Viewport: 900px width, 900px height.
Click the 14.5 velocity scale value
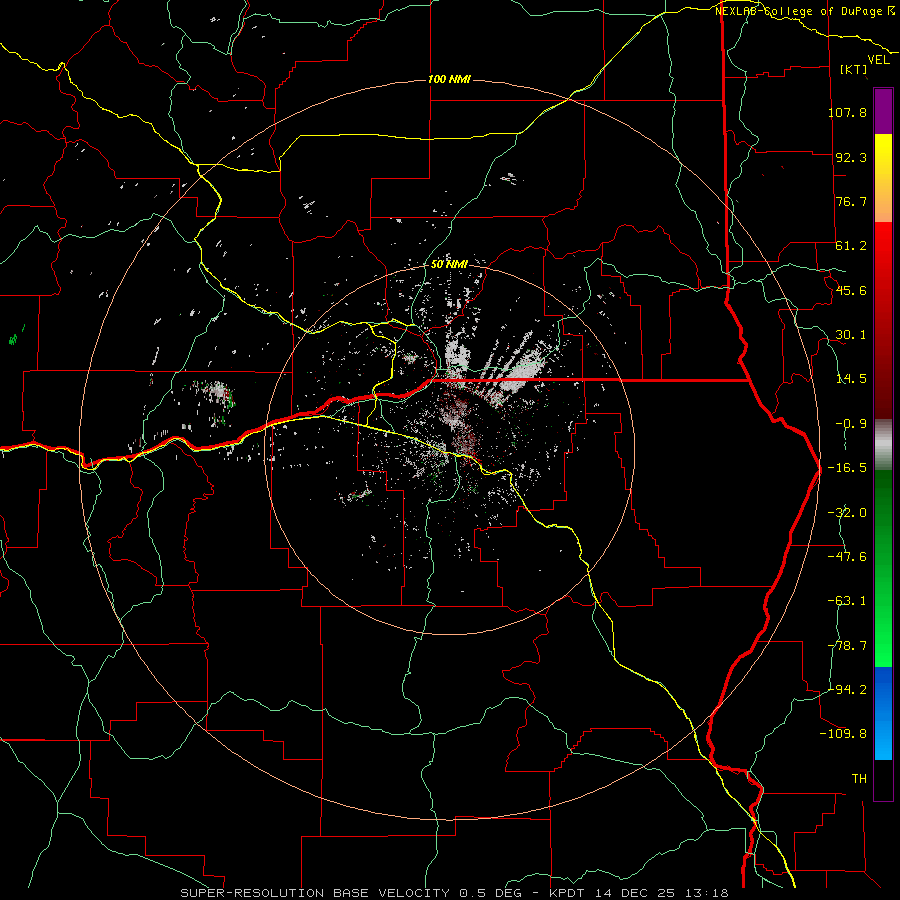851,379
